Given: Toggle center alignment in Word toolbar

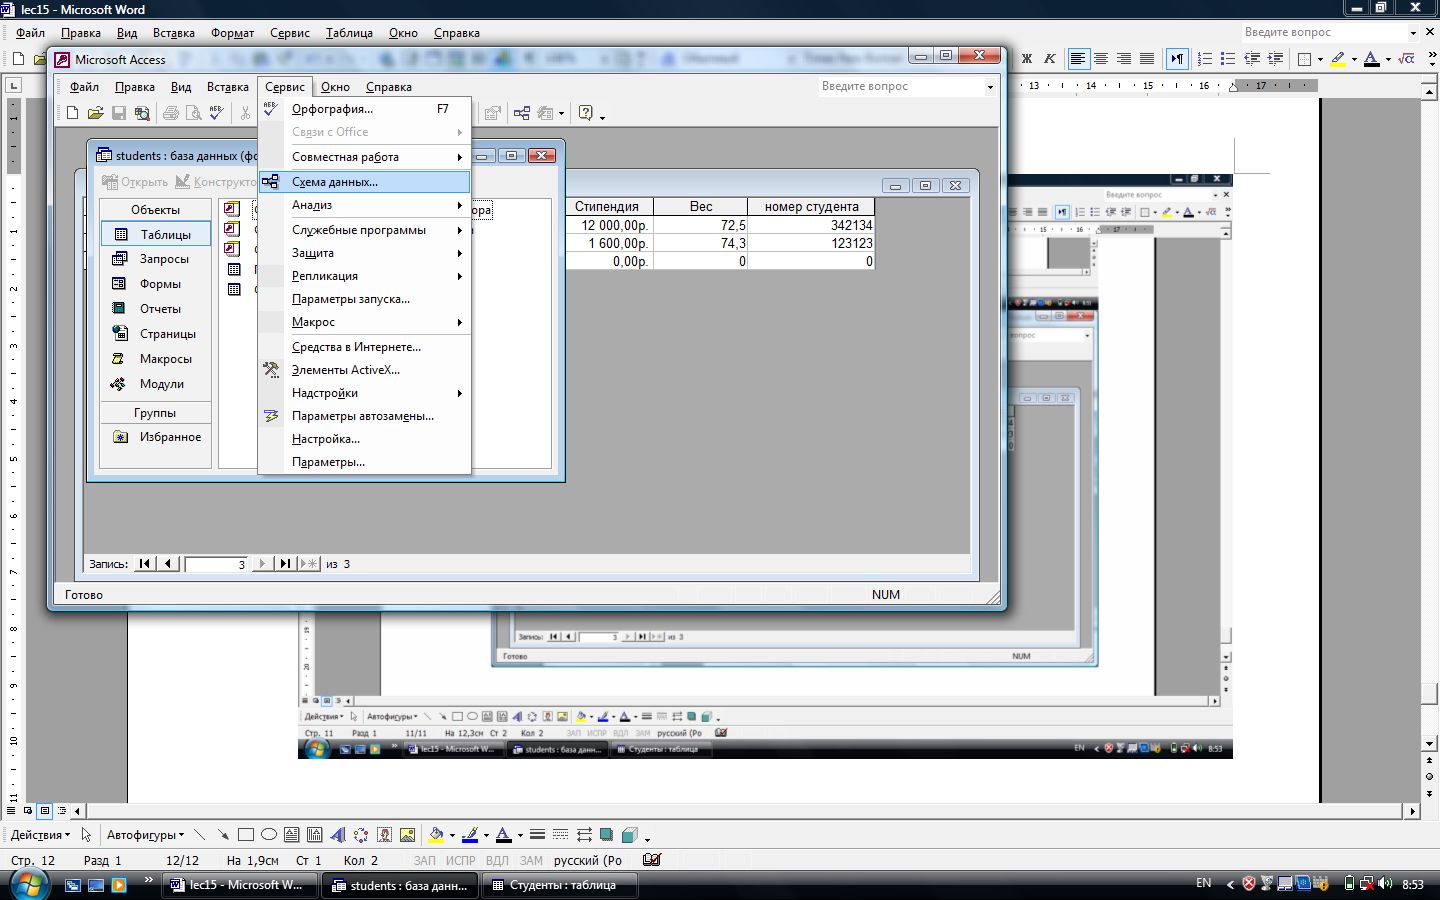Looking at the screenshot, I should click(1101, 59).
